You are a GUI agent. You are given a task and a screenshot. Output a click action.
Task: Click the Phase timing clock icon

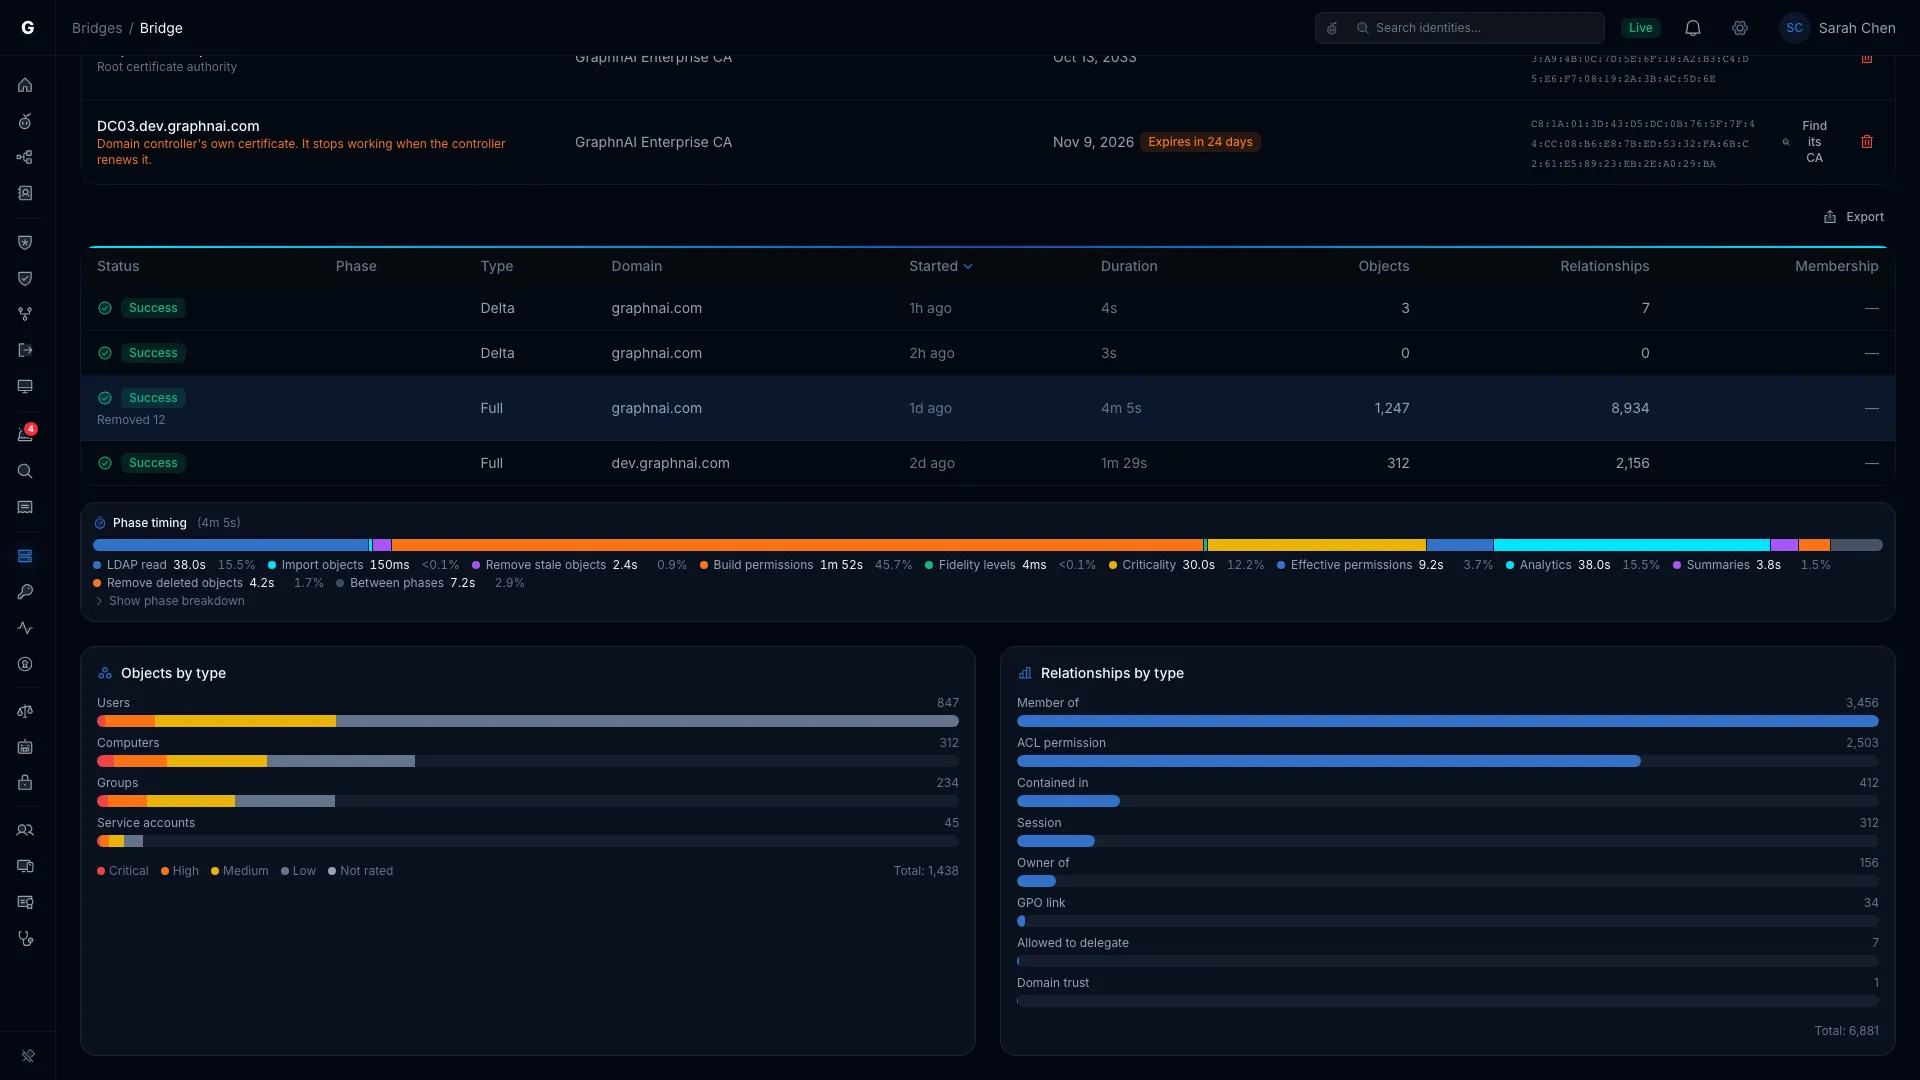pyautogui.click(x=100, y=523)
